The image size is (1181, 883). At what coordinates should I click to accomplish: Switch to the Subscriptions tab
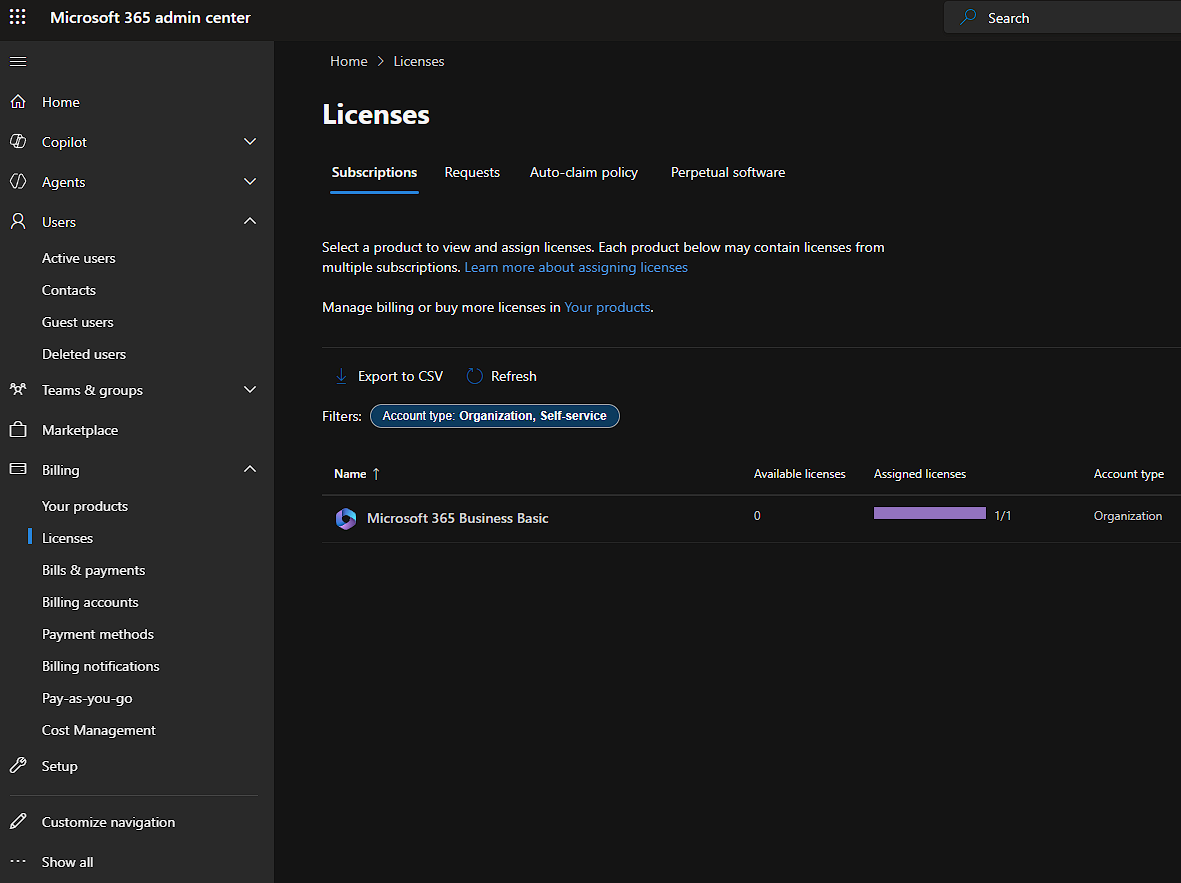click(374, 173)
